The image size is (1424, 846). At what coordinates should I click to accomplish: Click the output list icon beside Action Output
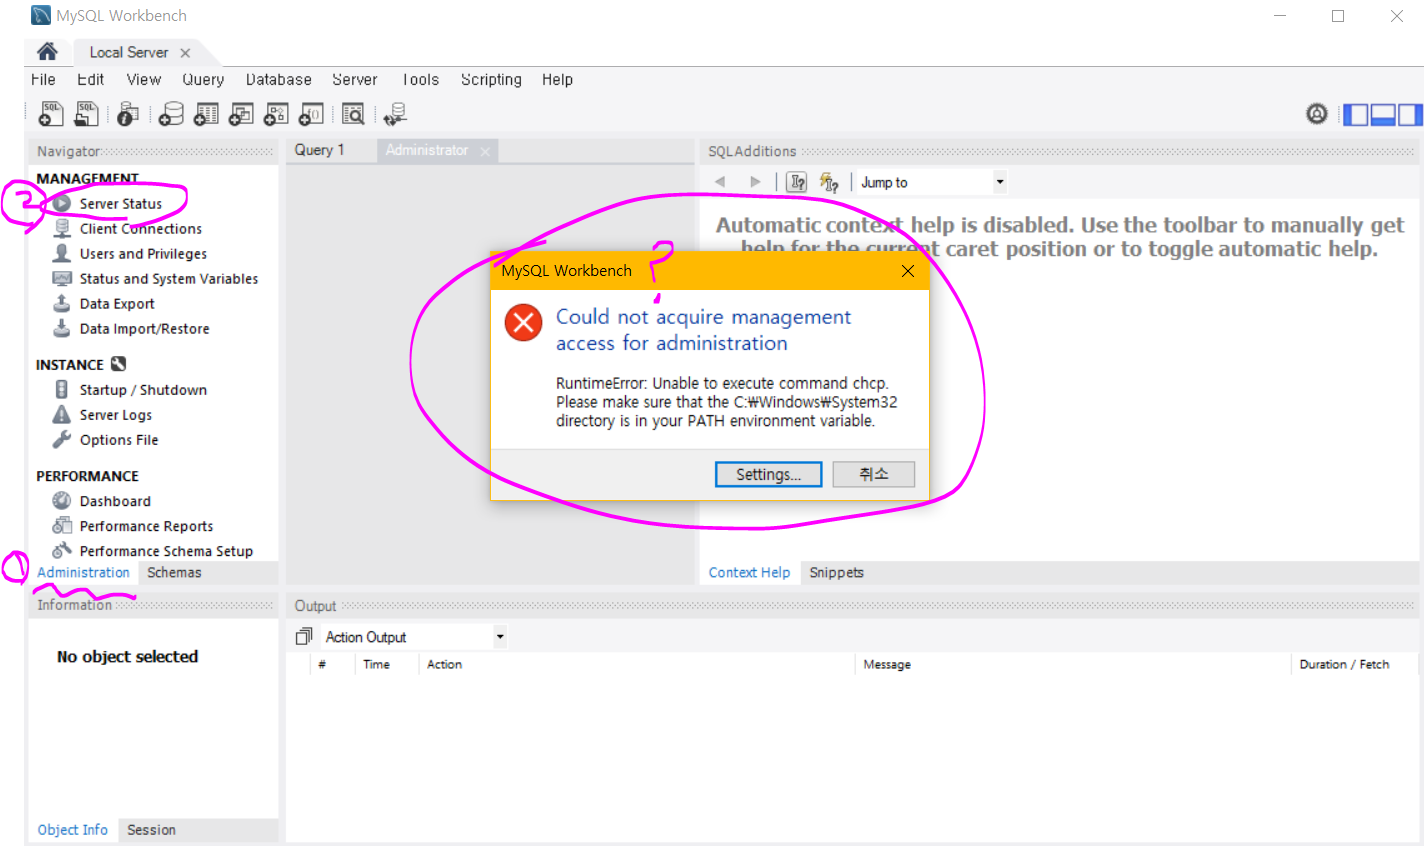pos(304,637)
